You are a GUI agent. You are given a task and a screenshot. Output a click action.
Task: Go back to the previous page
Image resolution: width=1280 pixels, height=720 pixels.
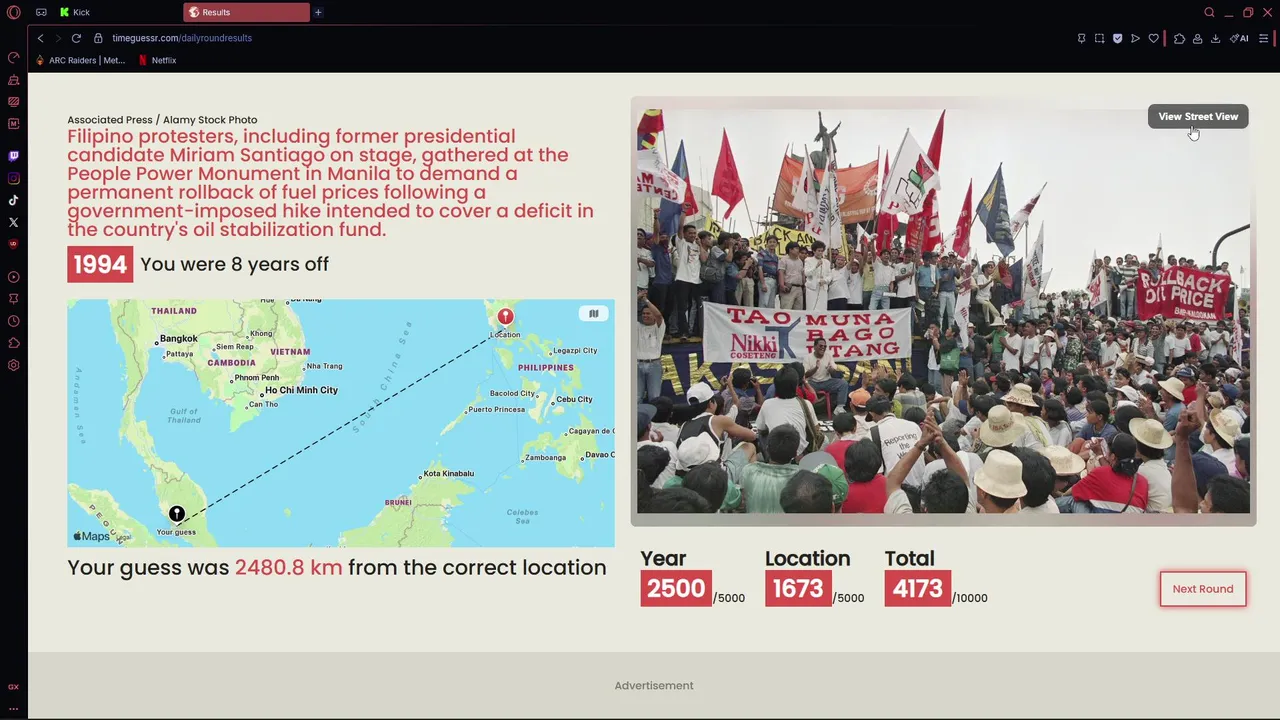(x=40, y=38)
